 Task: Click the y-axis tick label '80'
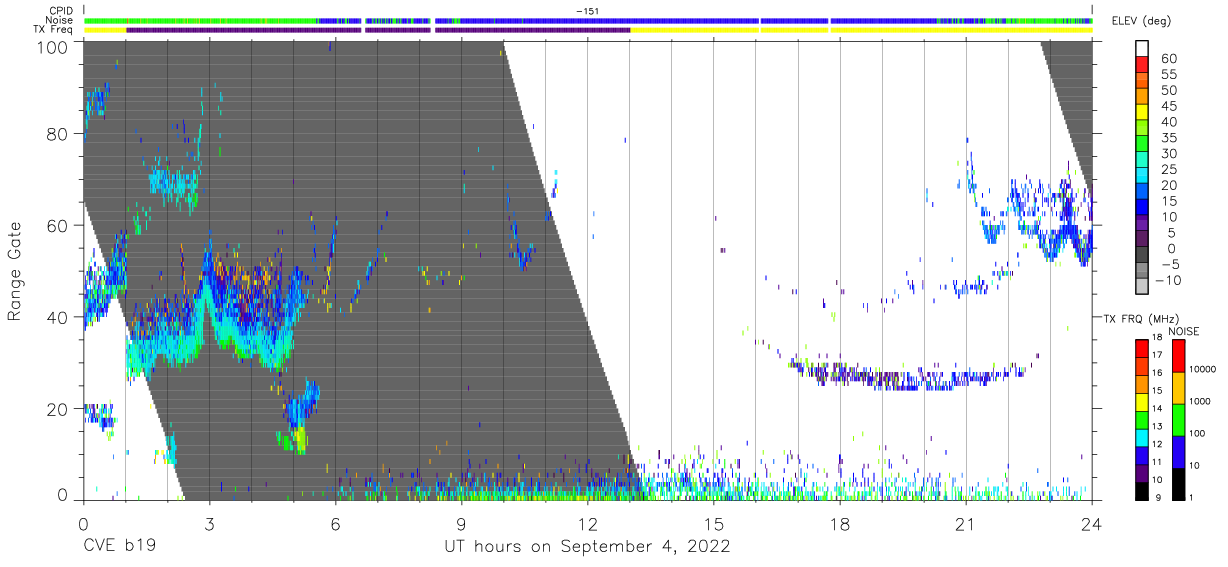57,134
